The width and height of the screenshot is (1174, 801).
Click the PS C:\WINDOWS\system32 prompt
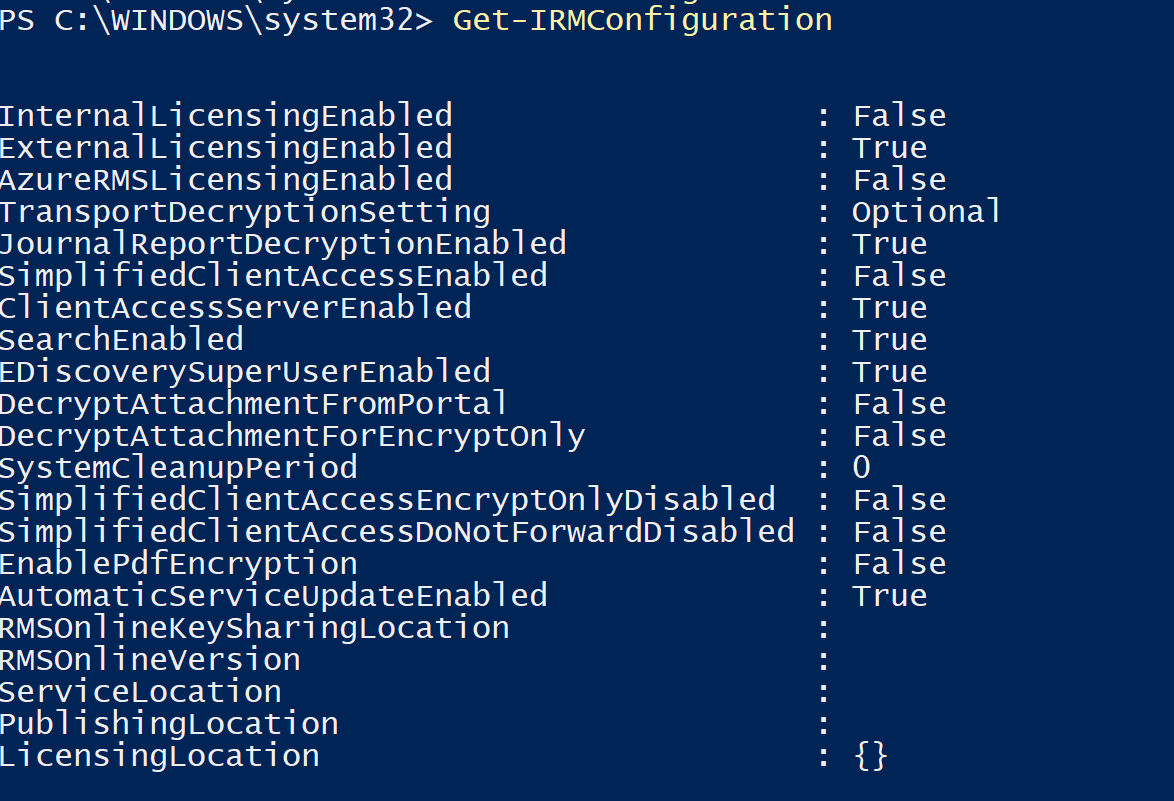click(216, 20)
